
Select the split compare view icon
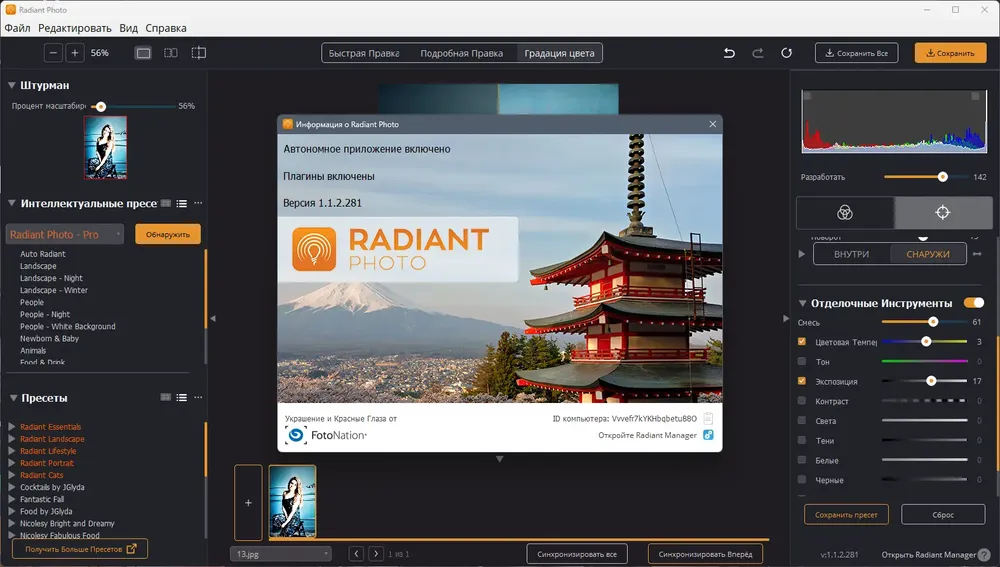pyautogui.click(x=171, y=53)
